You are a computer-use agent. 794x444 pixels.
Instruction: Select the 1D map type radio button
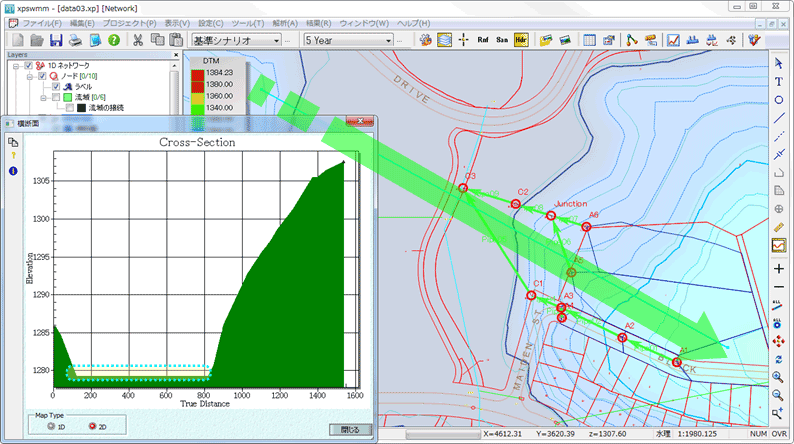tap(52, 425)
